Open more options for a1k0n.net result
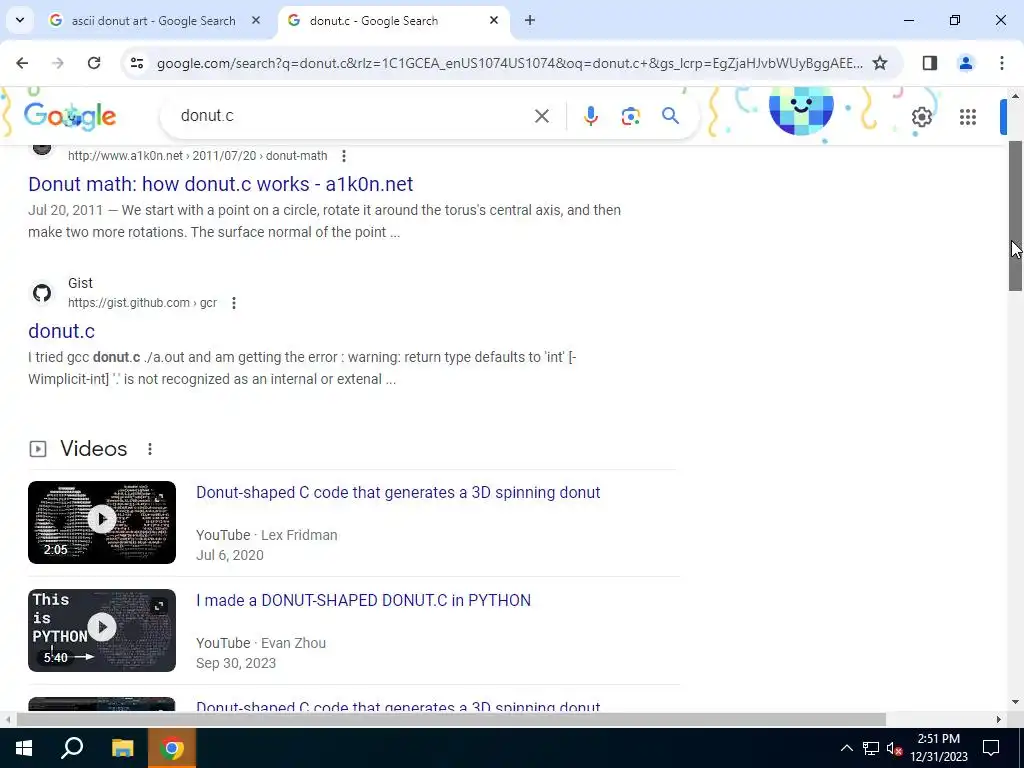The height and width of the screenshot is (768, 1024). pos(344,155)
